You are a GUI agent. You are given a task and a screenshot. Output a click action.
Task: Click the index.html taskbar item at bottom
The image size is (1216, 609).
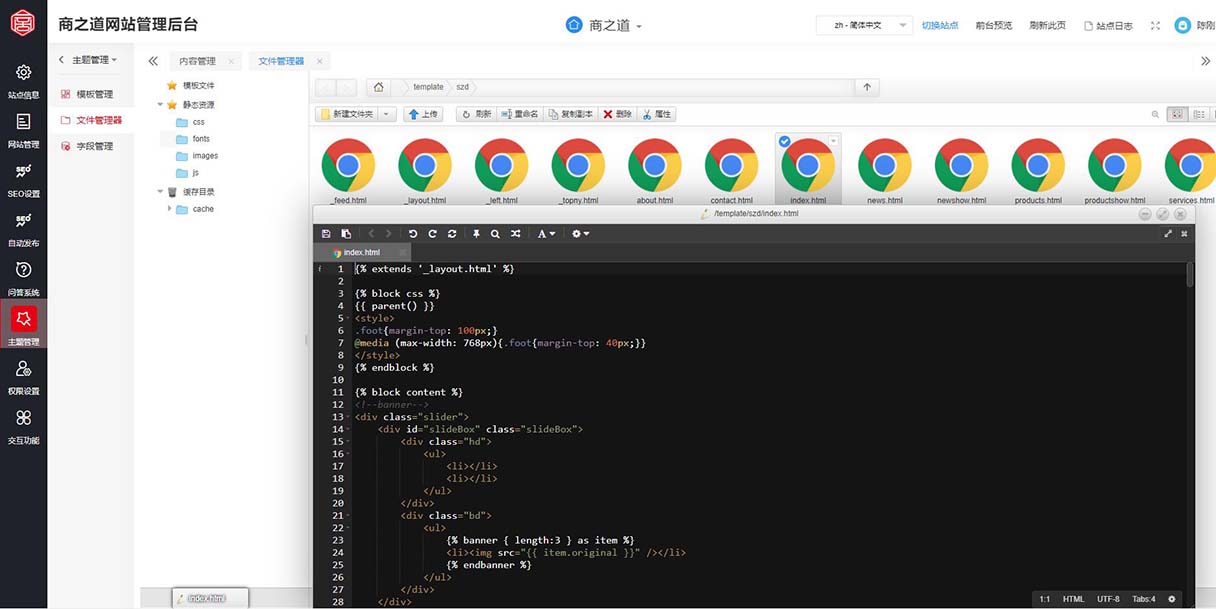coord(210,598)
